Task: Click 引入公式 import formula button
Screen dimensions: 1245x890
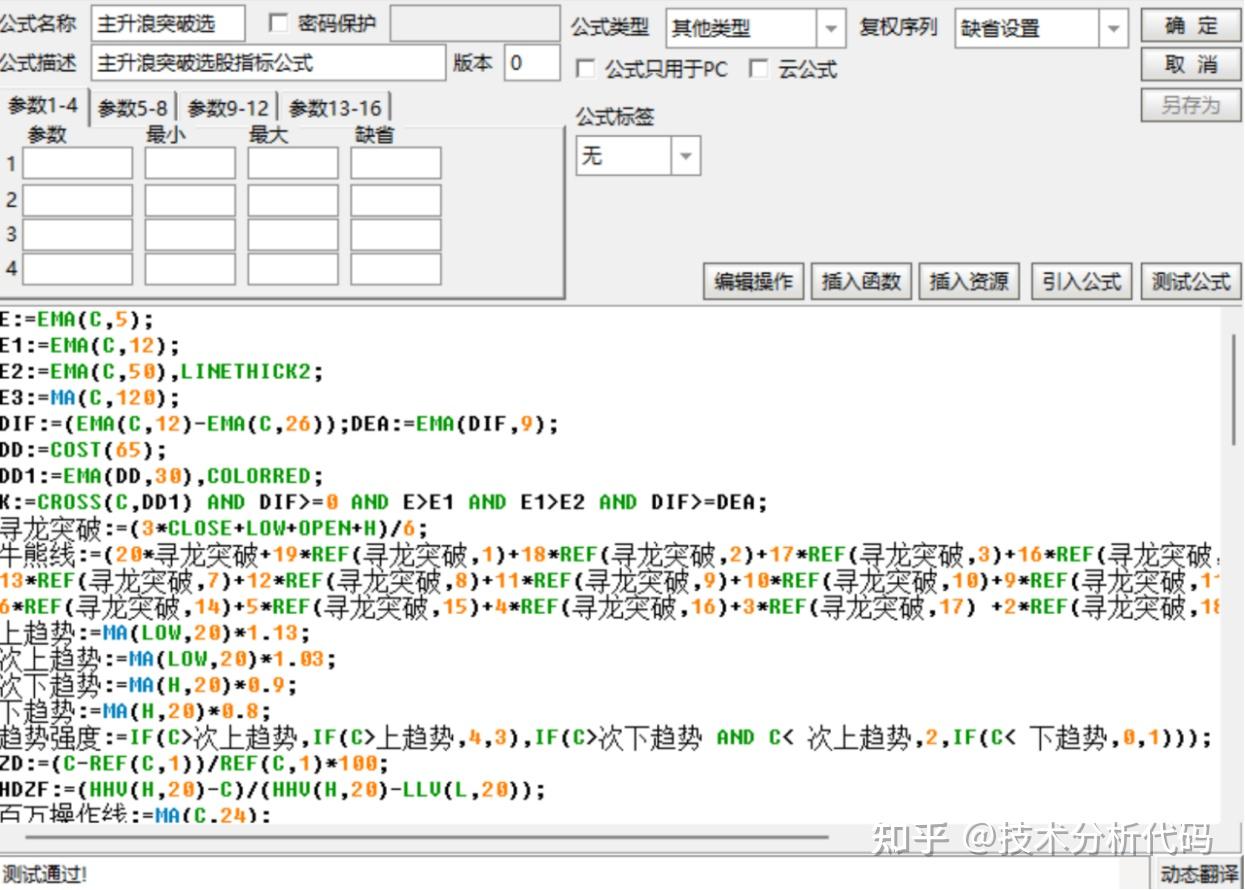Action: 1081,282
